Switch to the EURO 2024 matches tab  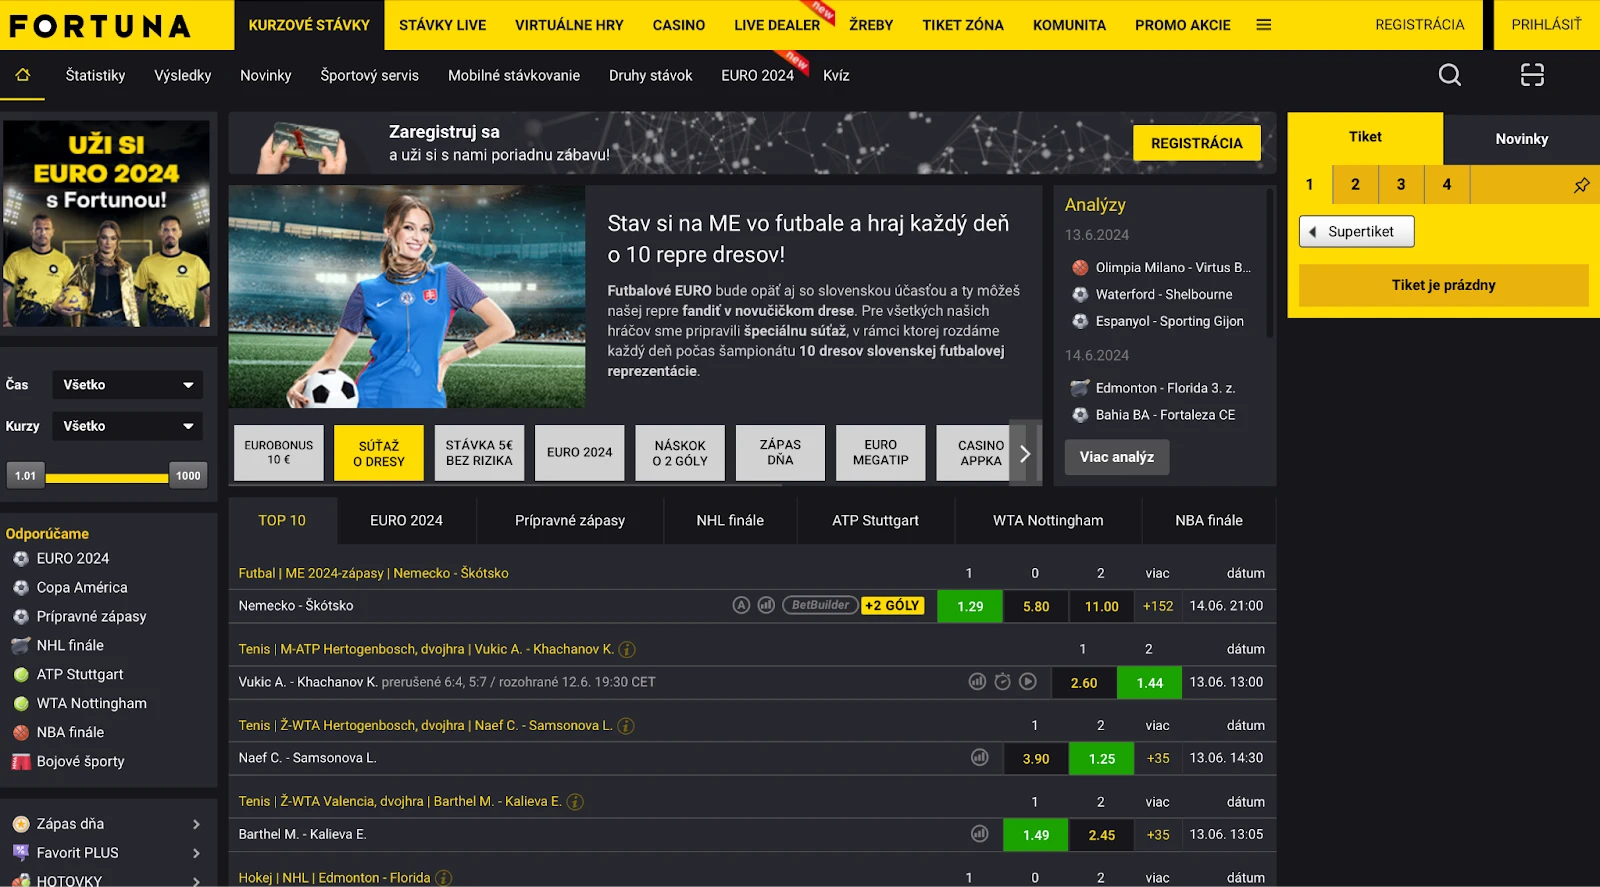pos(406,521)
